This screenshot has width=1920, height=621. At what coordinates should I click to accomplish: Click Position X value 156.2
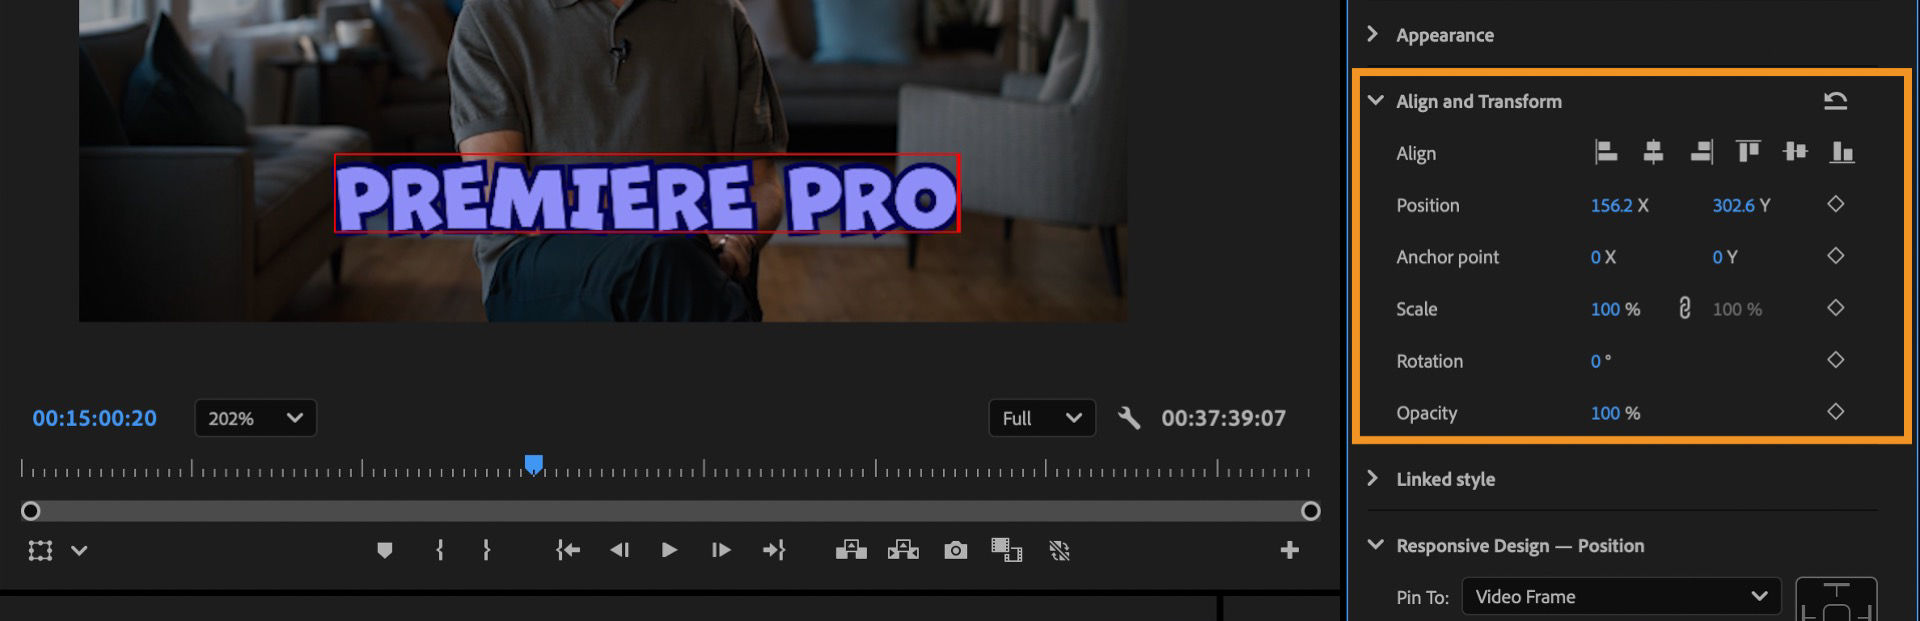1611,205
